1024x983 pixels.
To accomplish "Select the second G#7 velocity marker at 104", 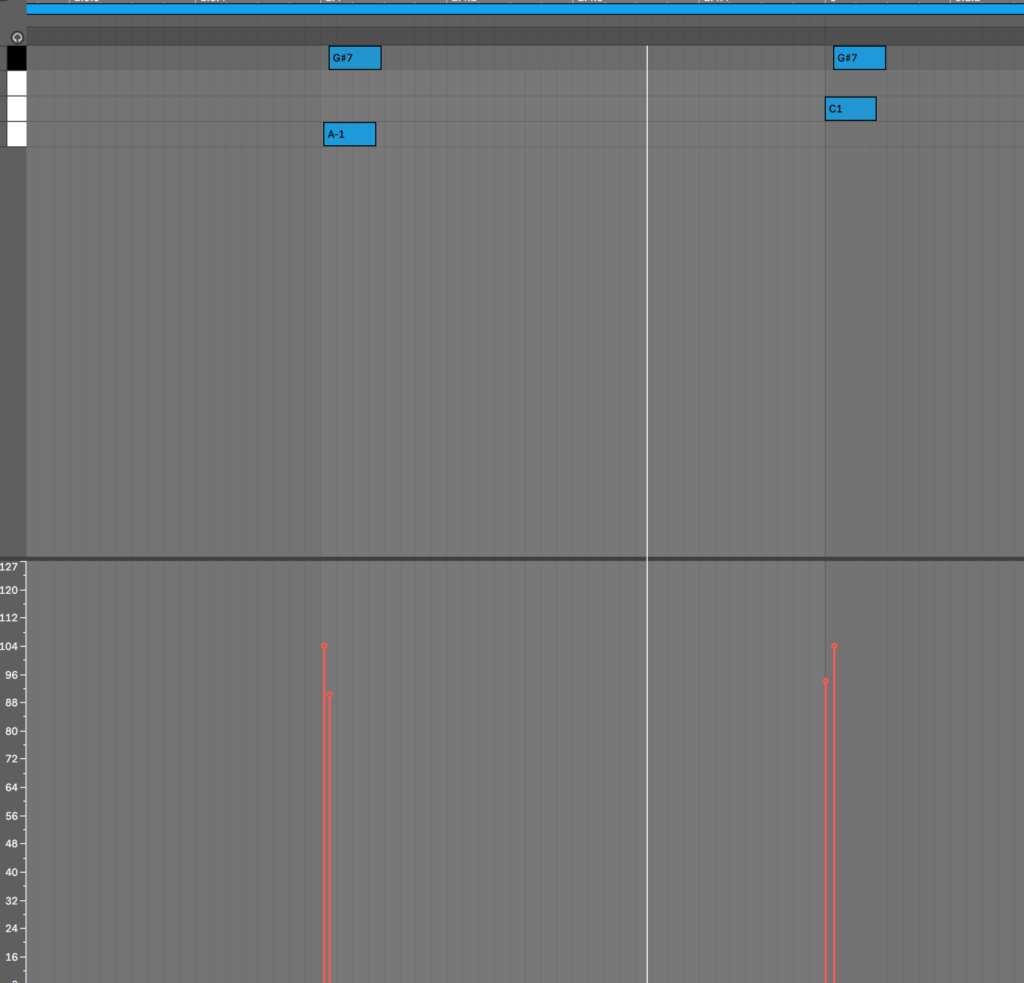I will pos(834,646).
